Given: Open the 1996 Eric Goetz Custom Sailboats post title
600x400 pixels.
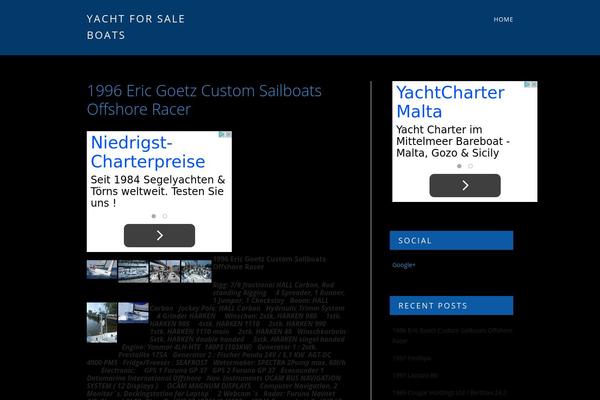Looking at the screenshot, I should coord(204,100).
